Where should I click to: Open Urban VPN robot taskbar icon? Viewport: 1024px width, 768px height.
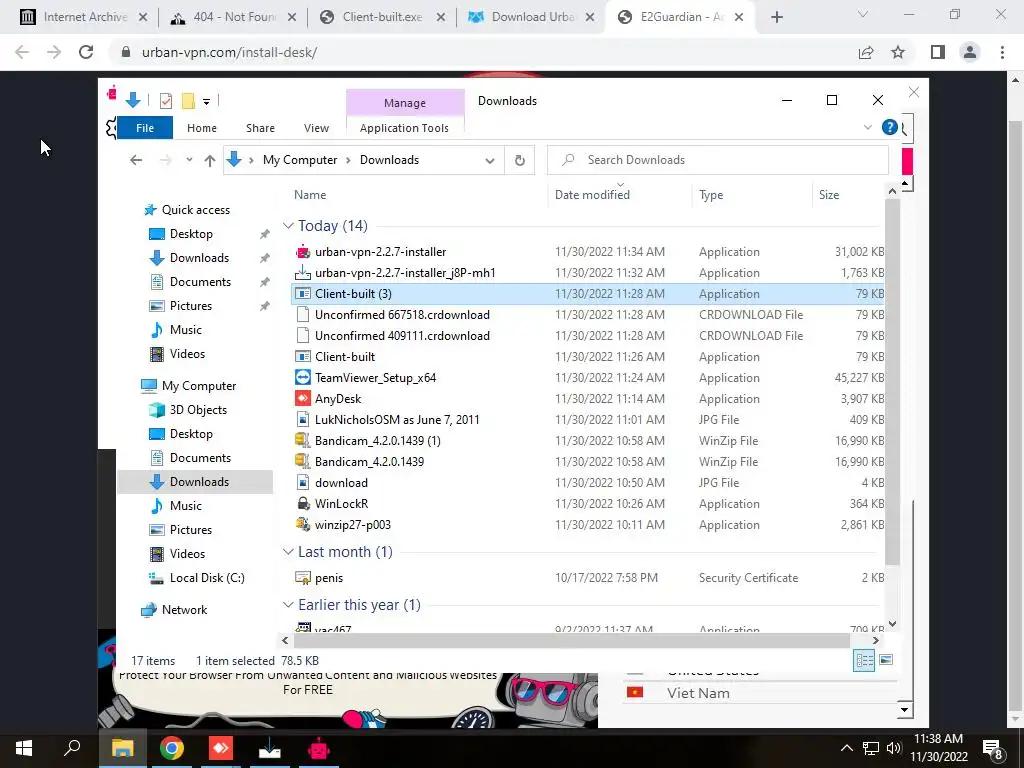319,748
